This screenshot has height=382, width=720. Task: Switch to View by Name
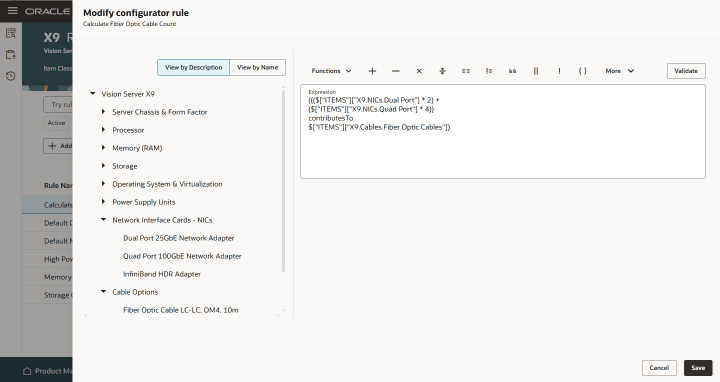[x=258, y=67]
